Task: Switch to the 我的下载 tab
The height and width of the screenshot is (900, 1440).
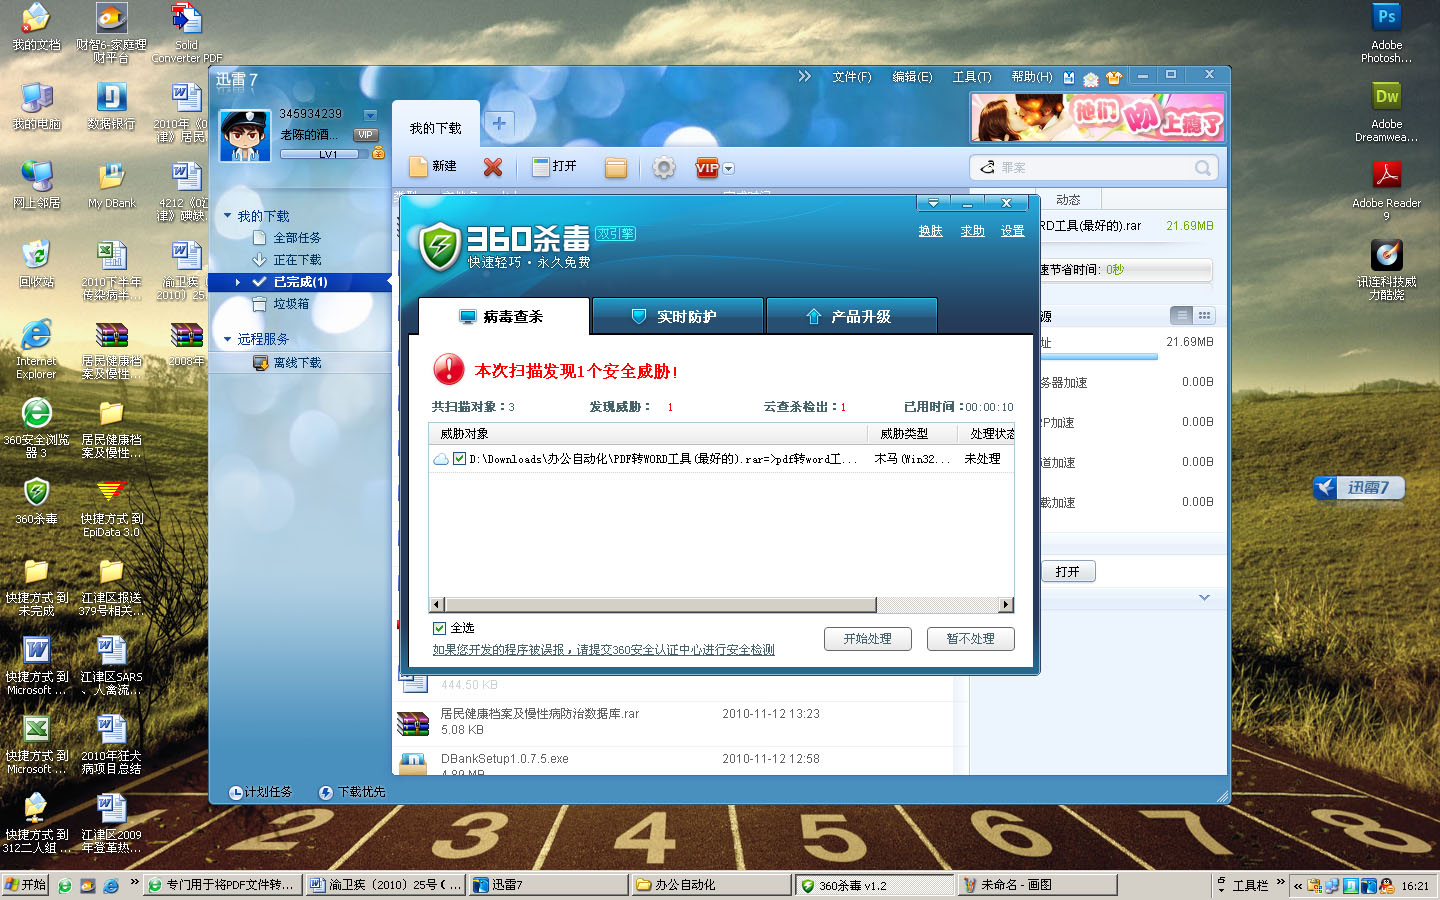Action: [x=436, y=128]
